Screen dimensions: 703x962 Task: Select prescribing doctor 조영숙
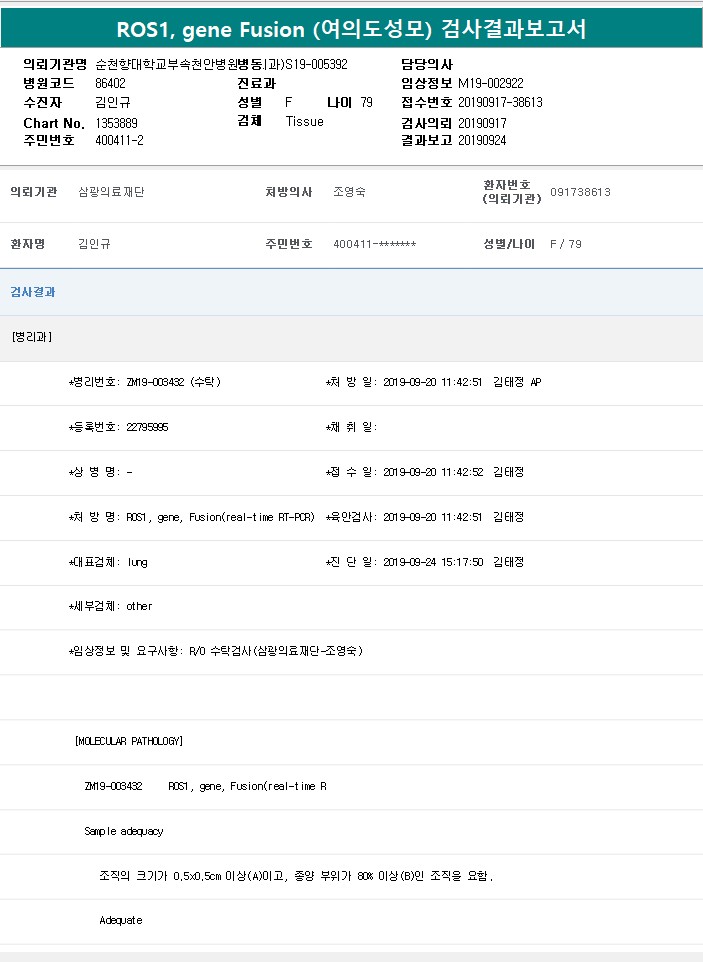(350, 192)
